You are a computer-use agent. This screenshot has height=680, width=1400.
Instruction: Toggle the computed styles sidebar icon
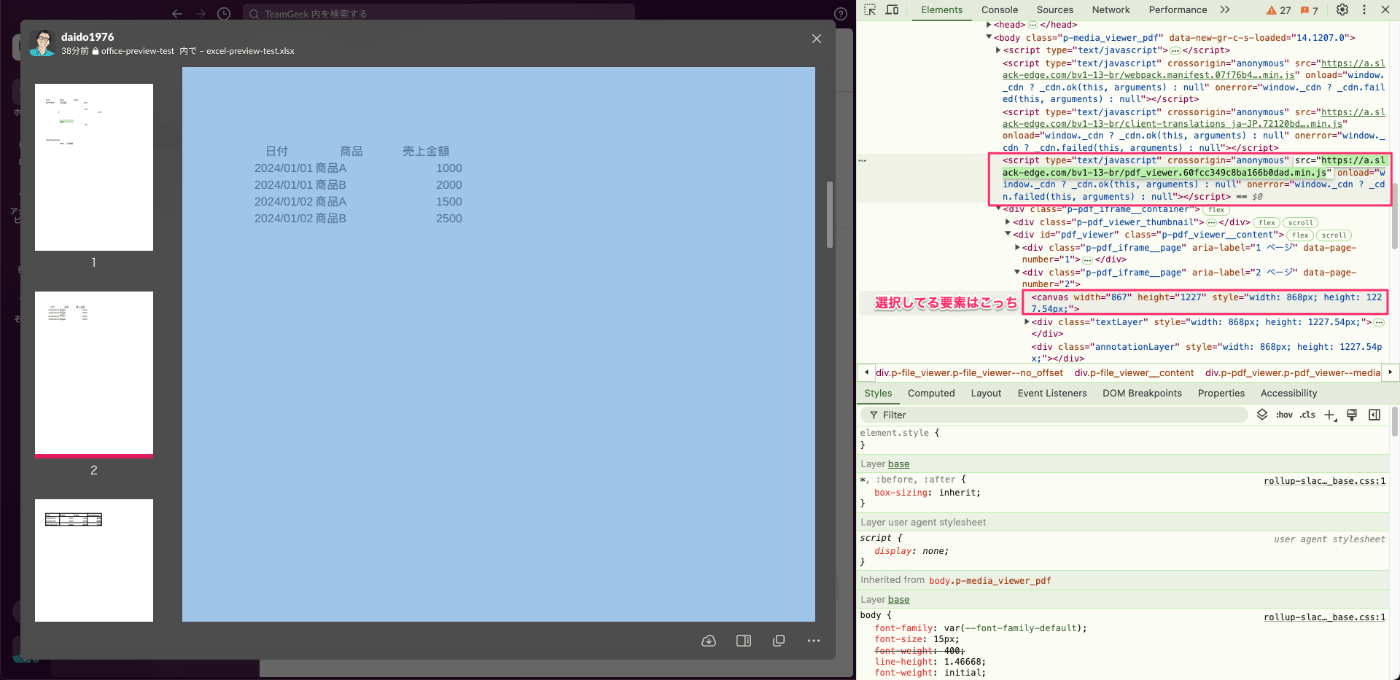pyautogui.click(x=1374, y=414)
